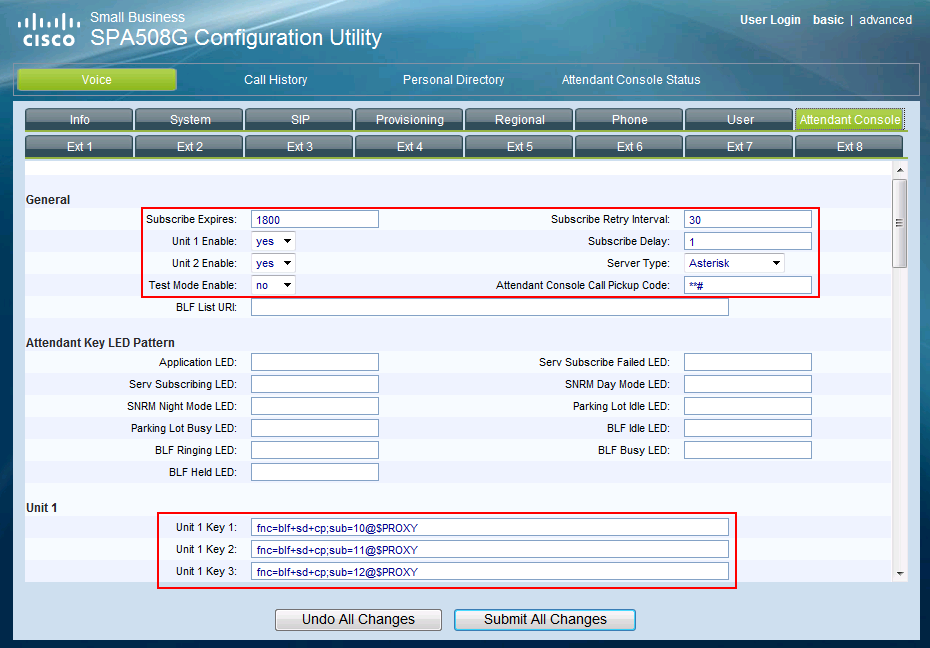Image resolution: width=930 pixels, height=648 pixels.
Task: Focus the Subscribe Delay field
Action: click(748, 241)
